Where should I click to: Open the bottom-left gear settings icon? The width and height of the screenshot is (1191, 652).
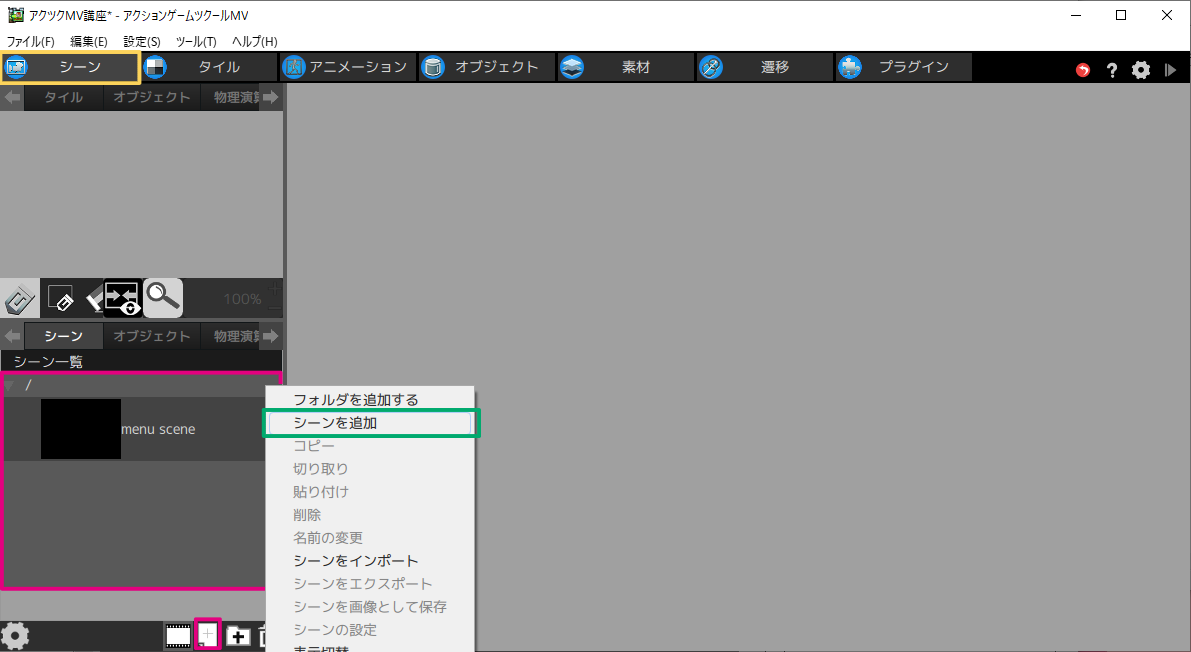(15, 635)
